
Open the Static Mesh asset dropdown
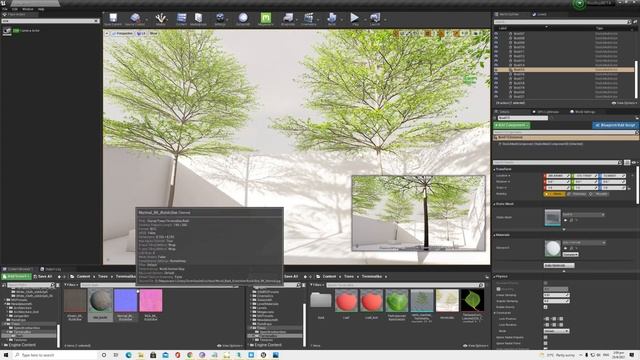click(x=583, y=214)
